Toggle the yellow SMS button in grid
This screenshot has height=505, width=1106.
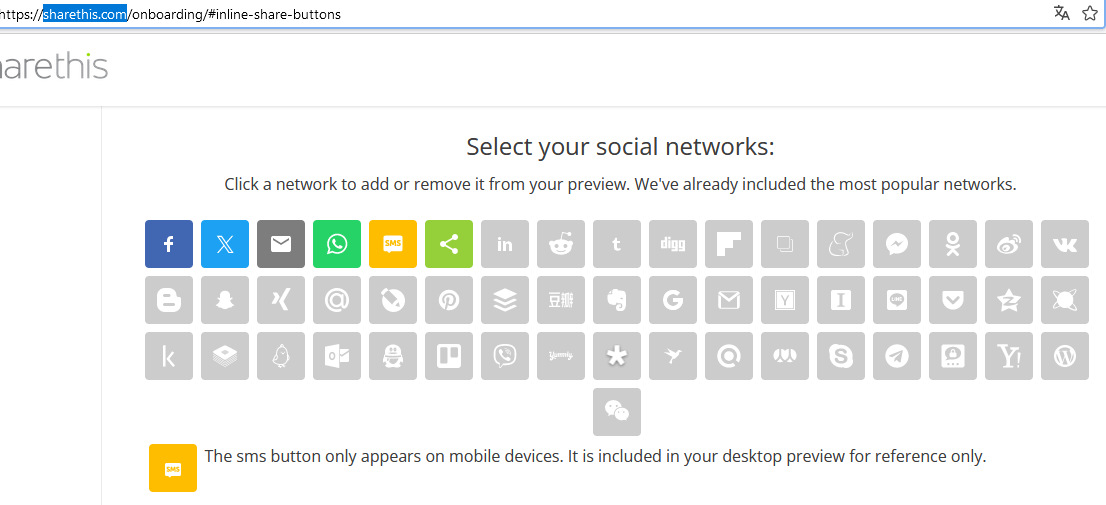(x=393, y=244)
